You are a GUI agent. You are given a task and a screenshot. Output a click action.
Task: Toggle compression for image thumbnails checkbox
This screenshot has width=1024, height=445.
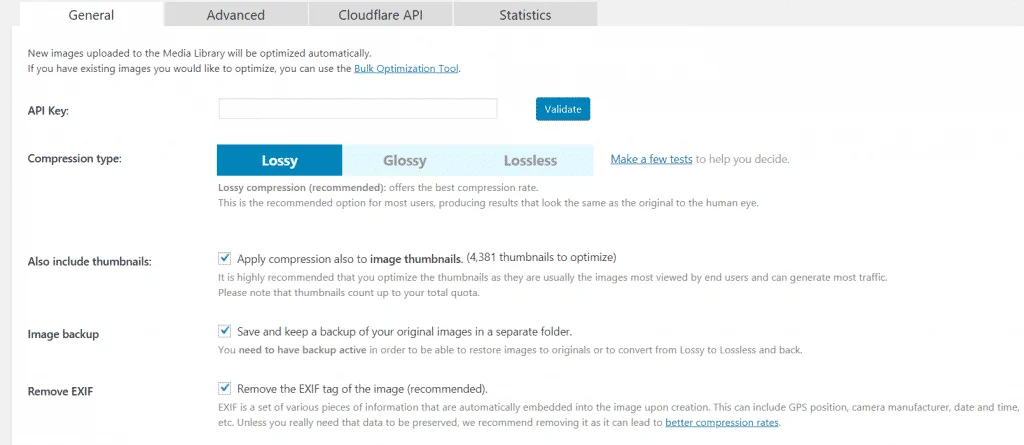coord(225,257)
